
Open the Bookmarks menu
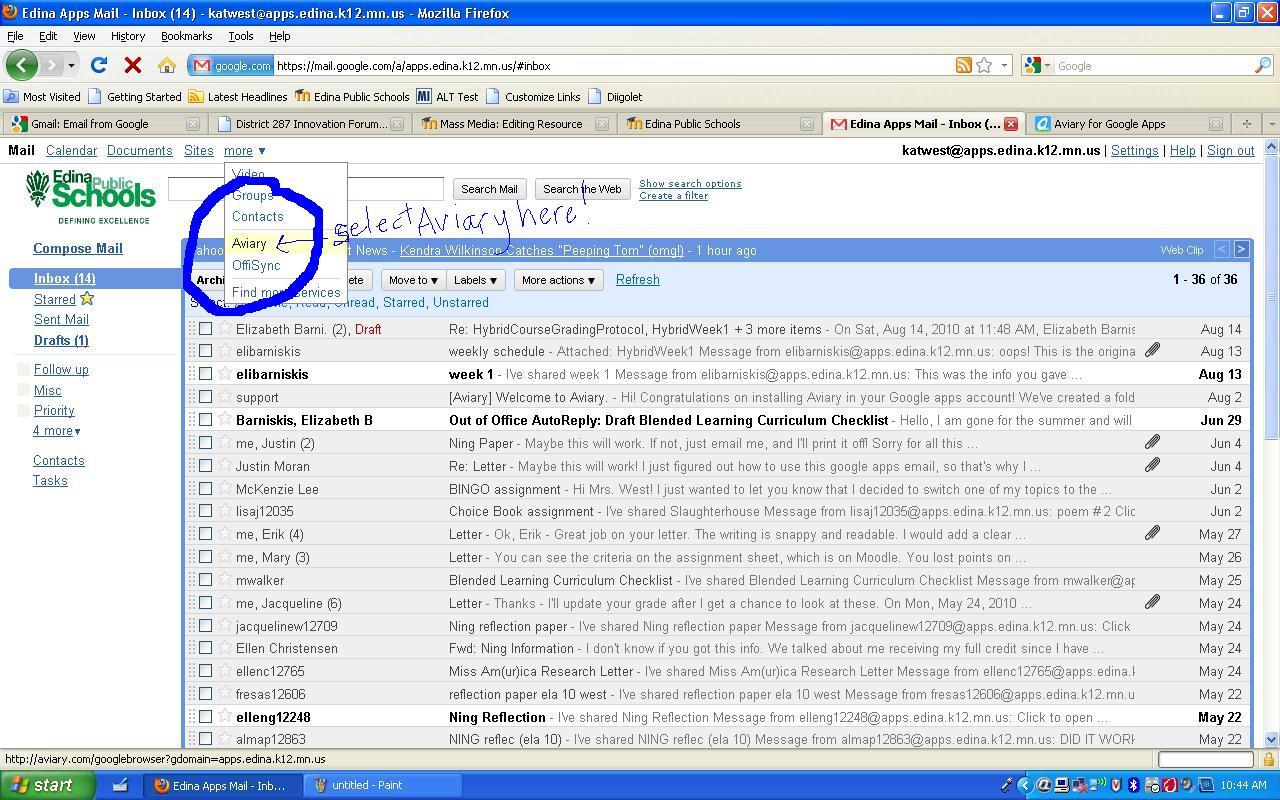(x=186, y=36)
